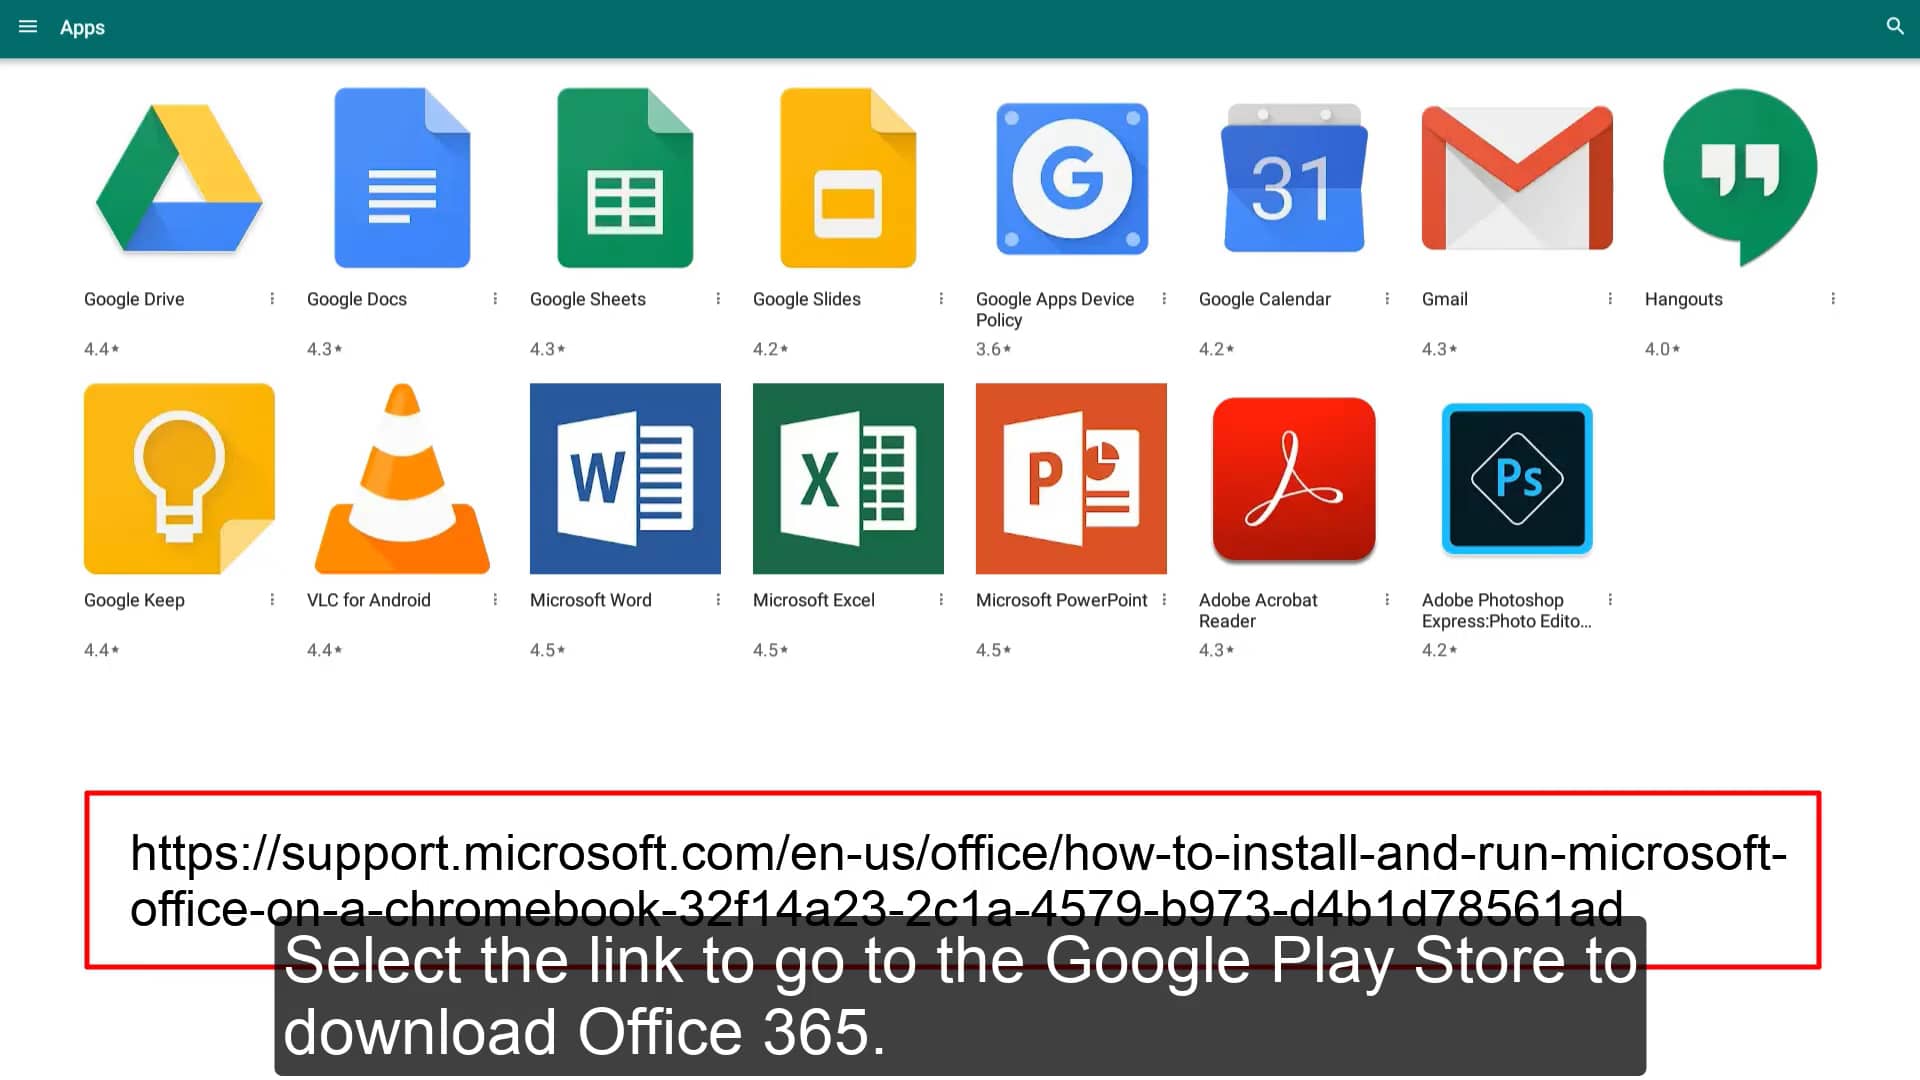Select the Apps heading in top bar

click(x=82, y=27)
